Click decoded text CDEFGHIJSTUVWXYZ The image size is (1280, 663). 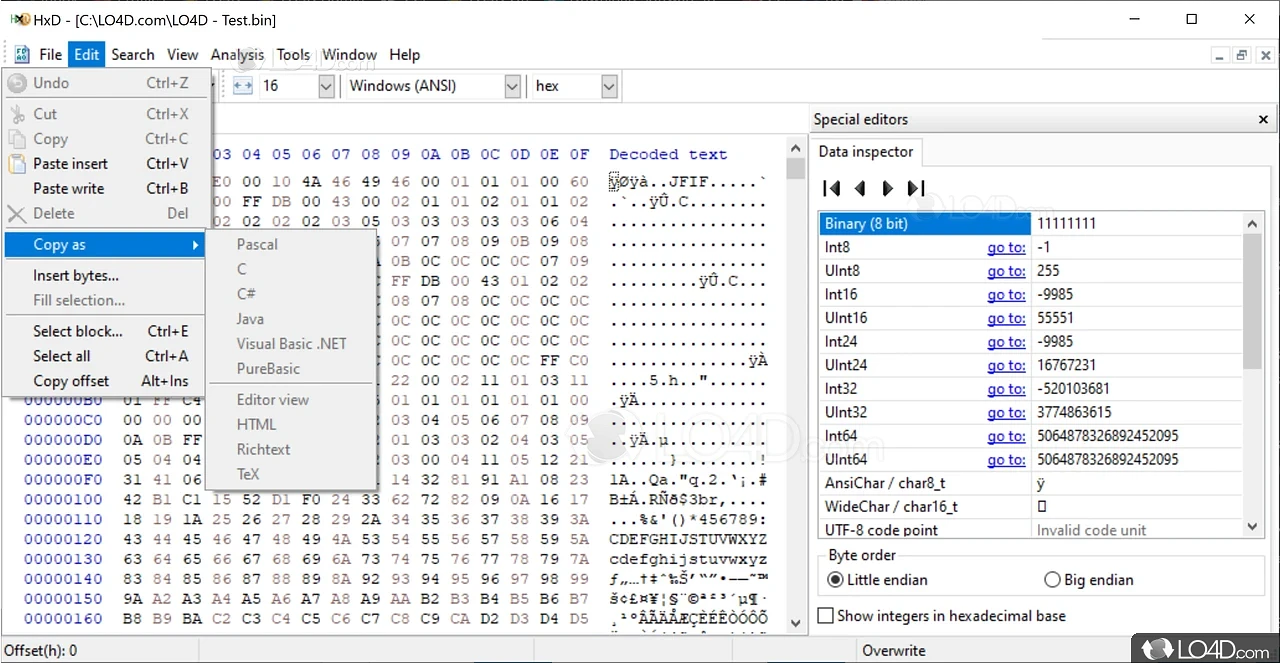coord(688,539)
